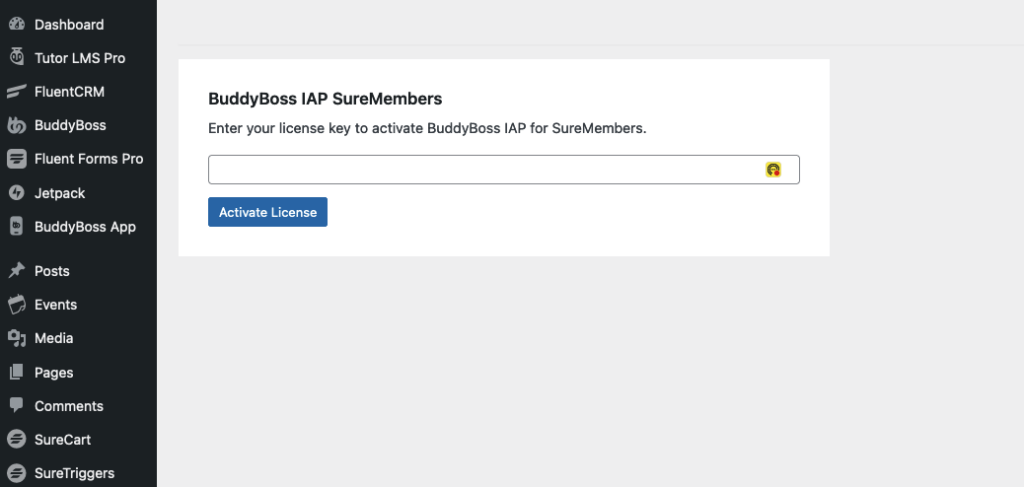
Task: Click the Events calendar icon
Action: click(16, 305)
